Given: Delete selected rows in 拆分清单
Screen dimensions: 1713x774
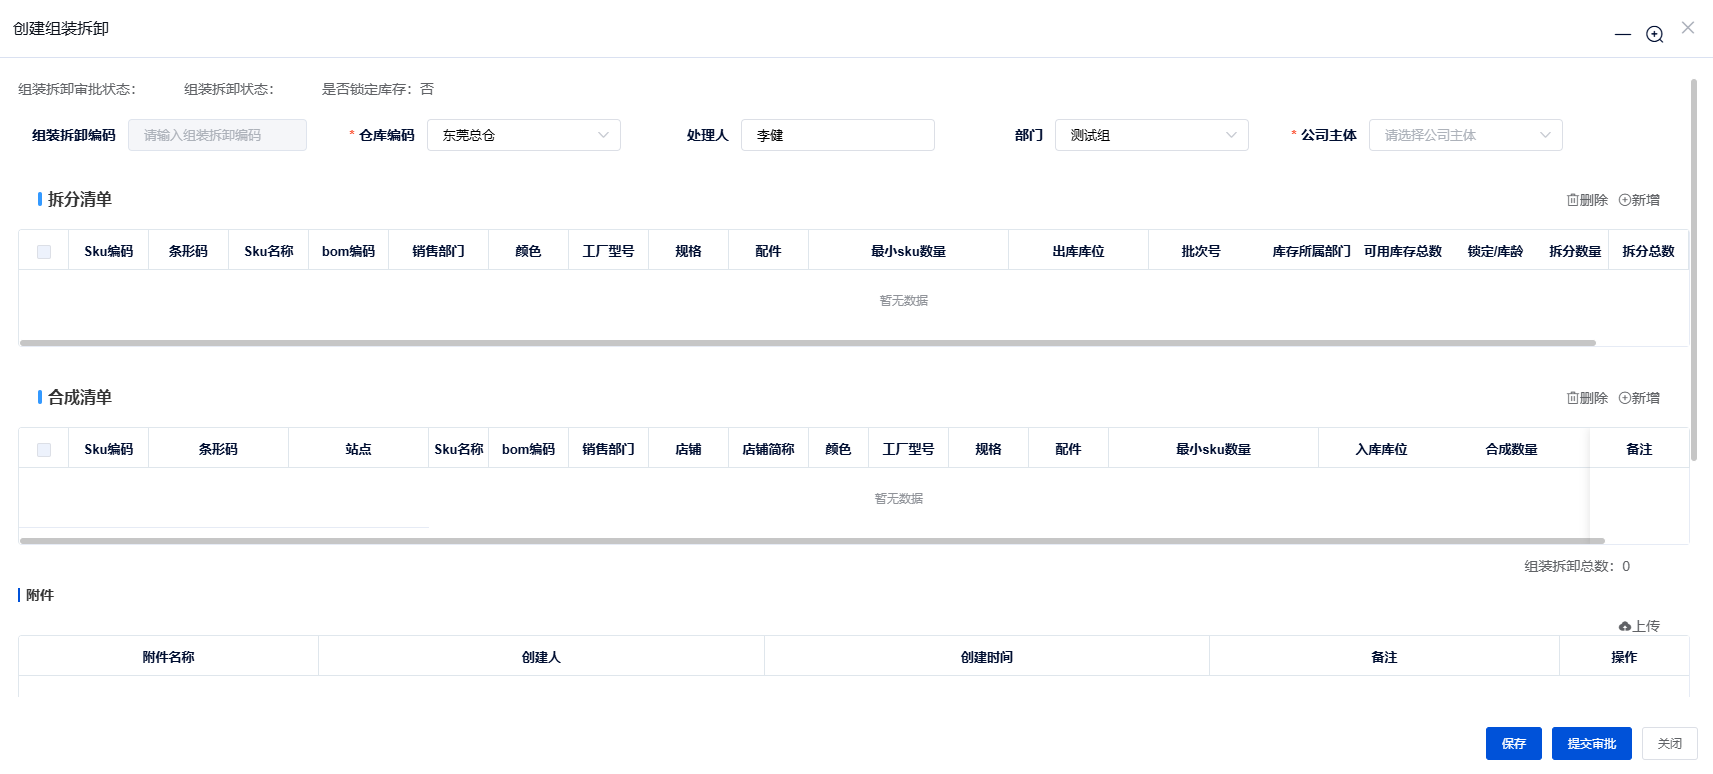Looking at the screenshot, I should pos(1587,200).
